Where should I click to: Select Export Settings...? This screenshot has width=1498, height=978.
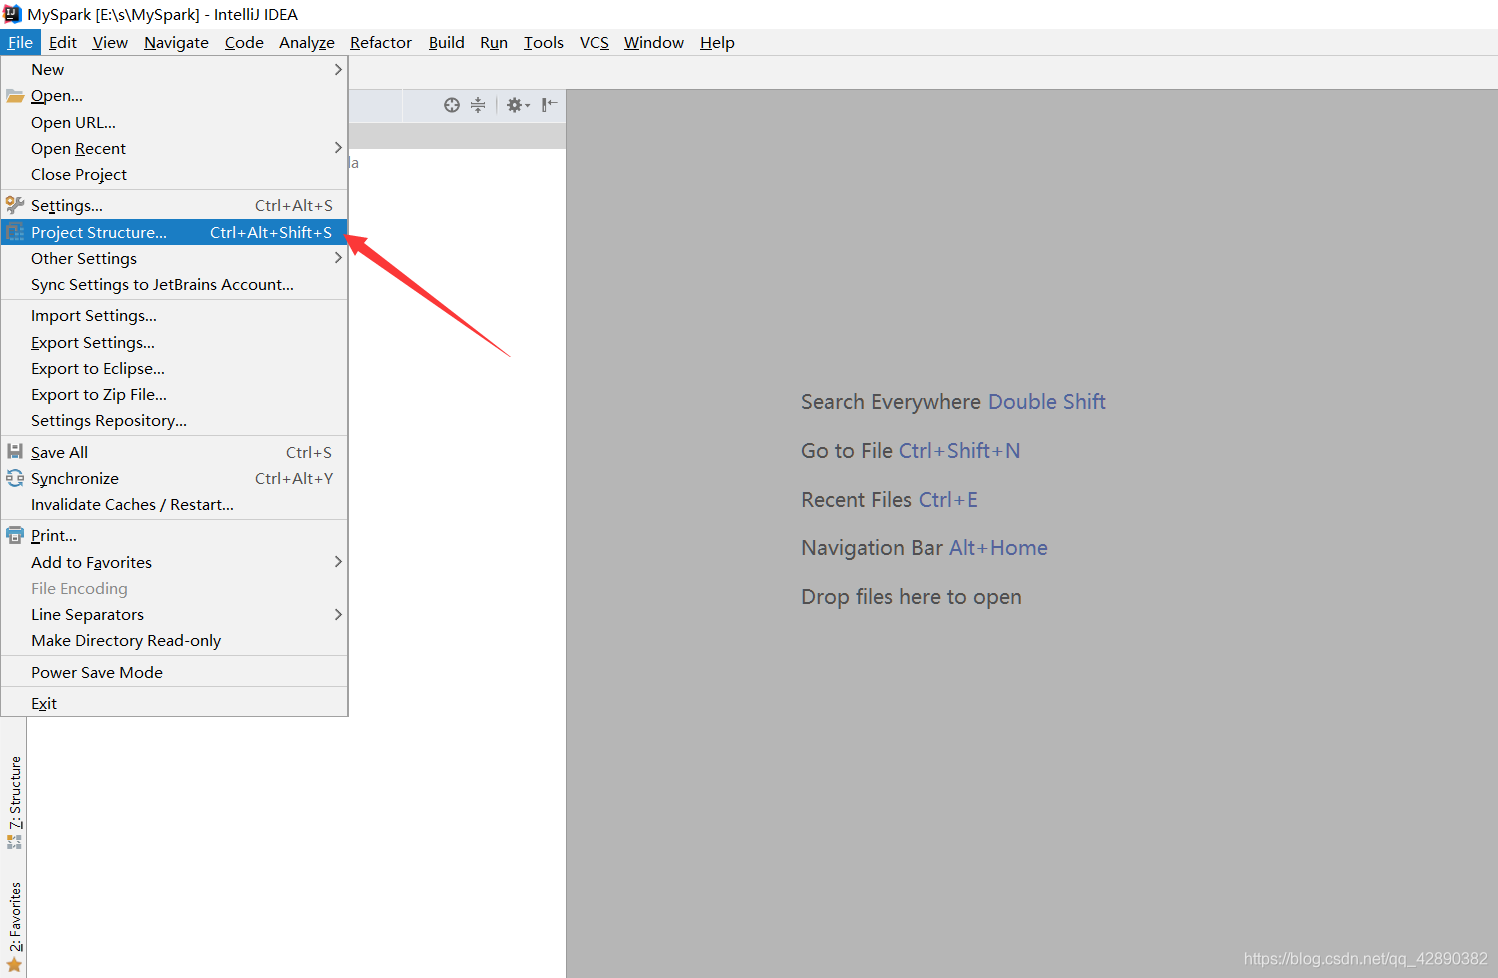point(174,342)
